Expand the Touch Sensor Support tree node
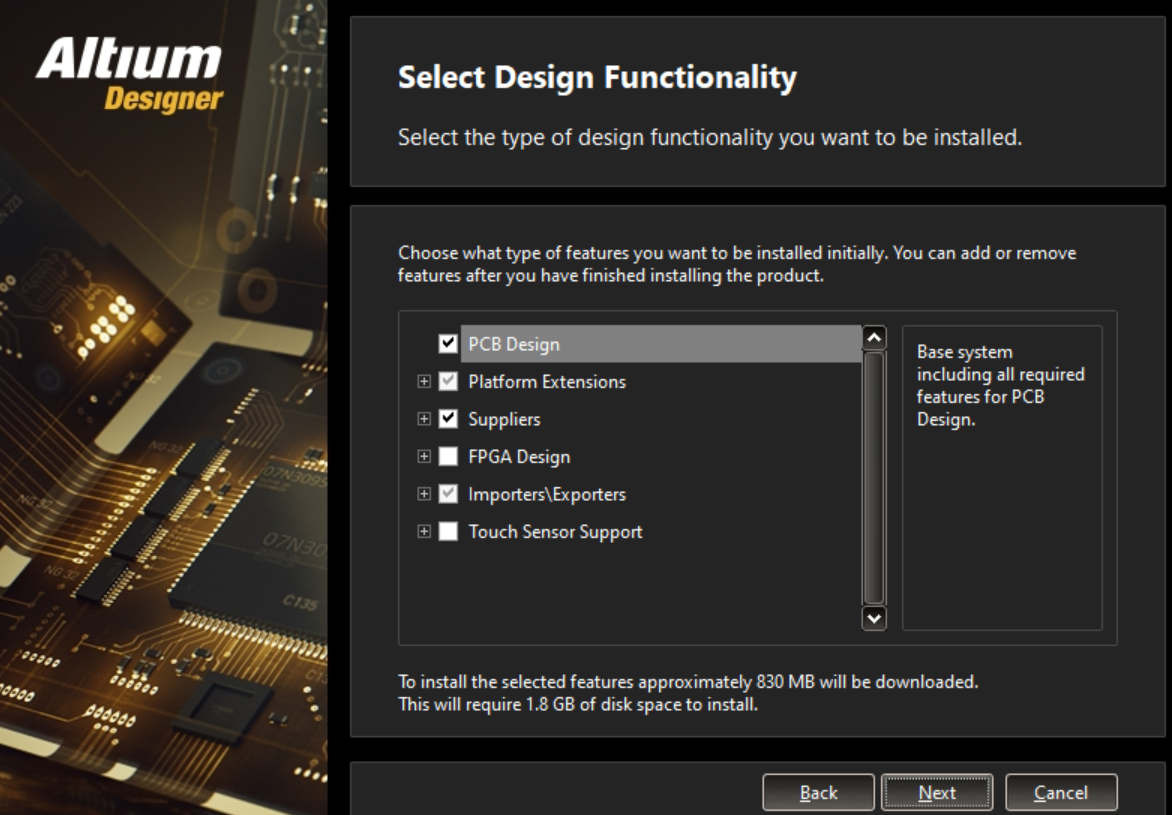Screen dimensions: 1172x815 pyautogui.click(x=424, y=531)
